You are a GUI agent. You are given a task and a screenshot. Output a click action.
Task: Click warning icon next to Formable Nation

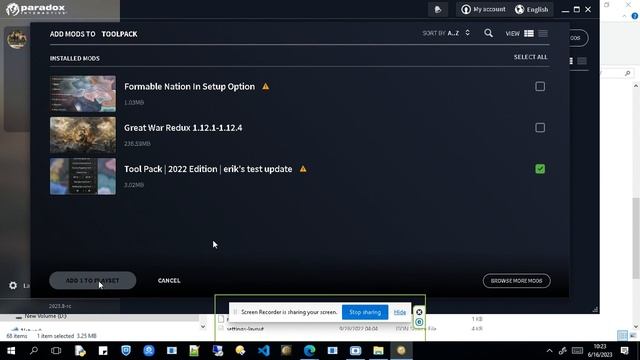point(266,87)
